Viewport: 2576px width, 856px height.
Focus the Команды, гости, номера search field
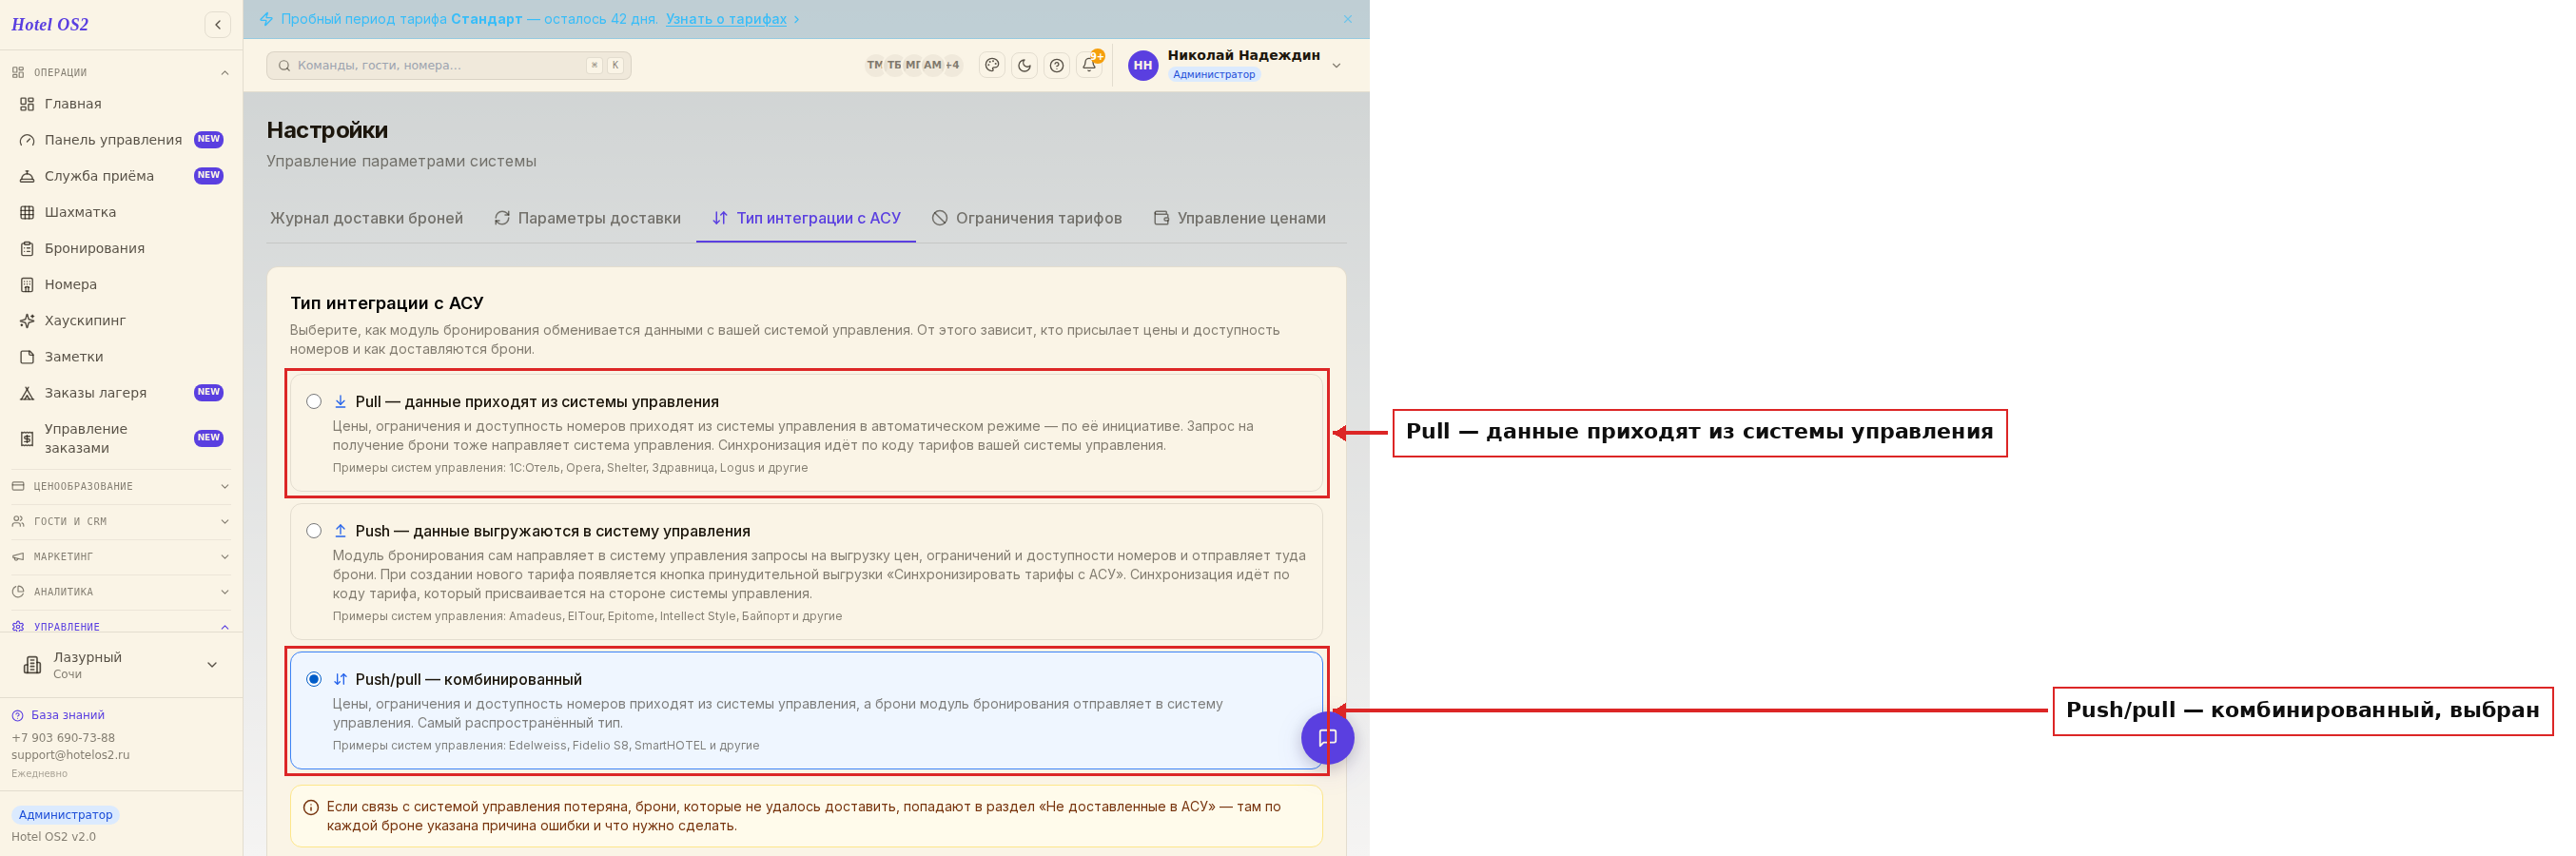[448, 66]
